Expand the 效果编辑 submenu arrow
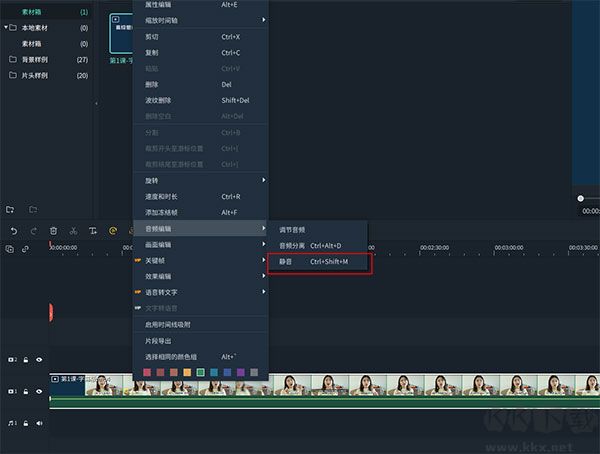Viewport: 600px width, 454px height. 264,276
